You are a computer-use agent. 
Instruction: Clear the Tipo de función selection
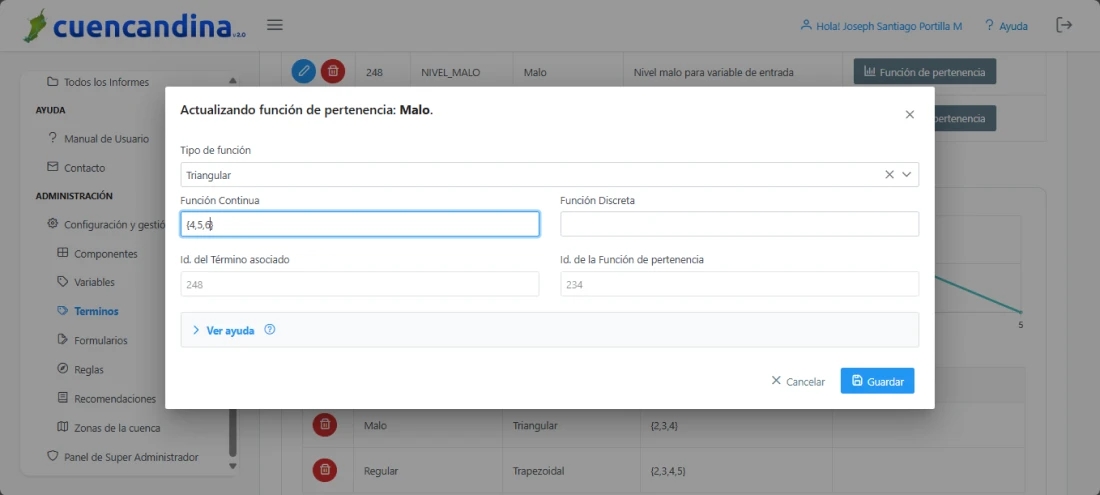889,175
